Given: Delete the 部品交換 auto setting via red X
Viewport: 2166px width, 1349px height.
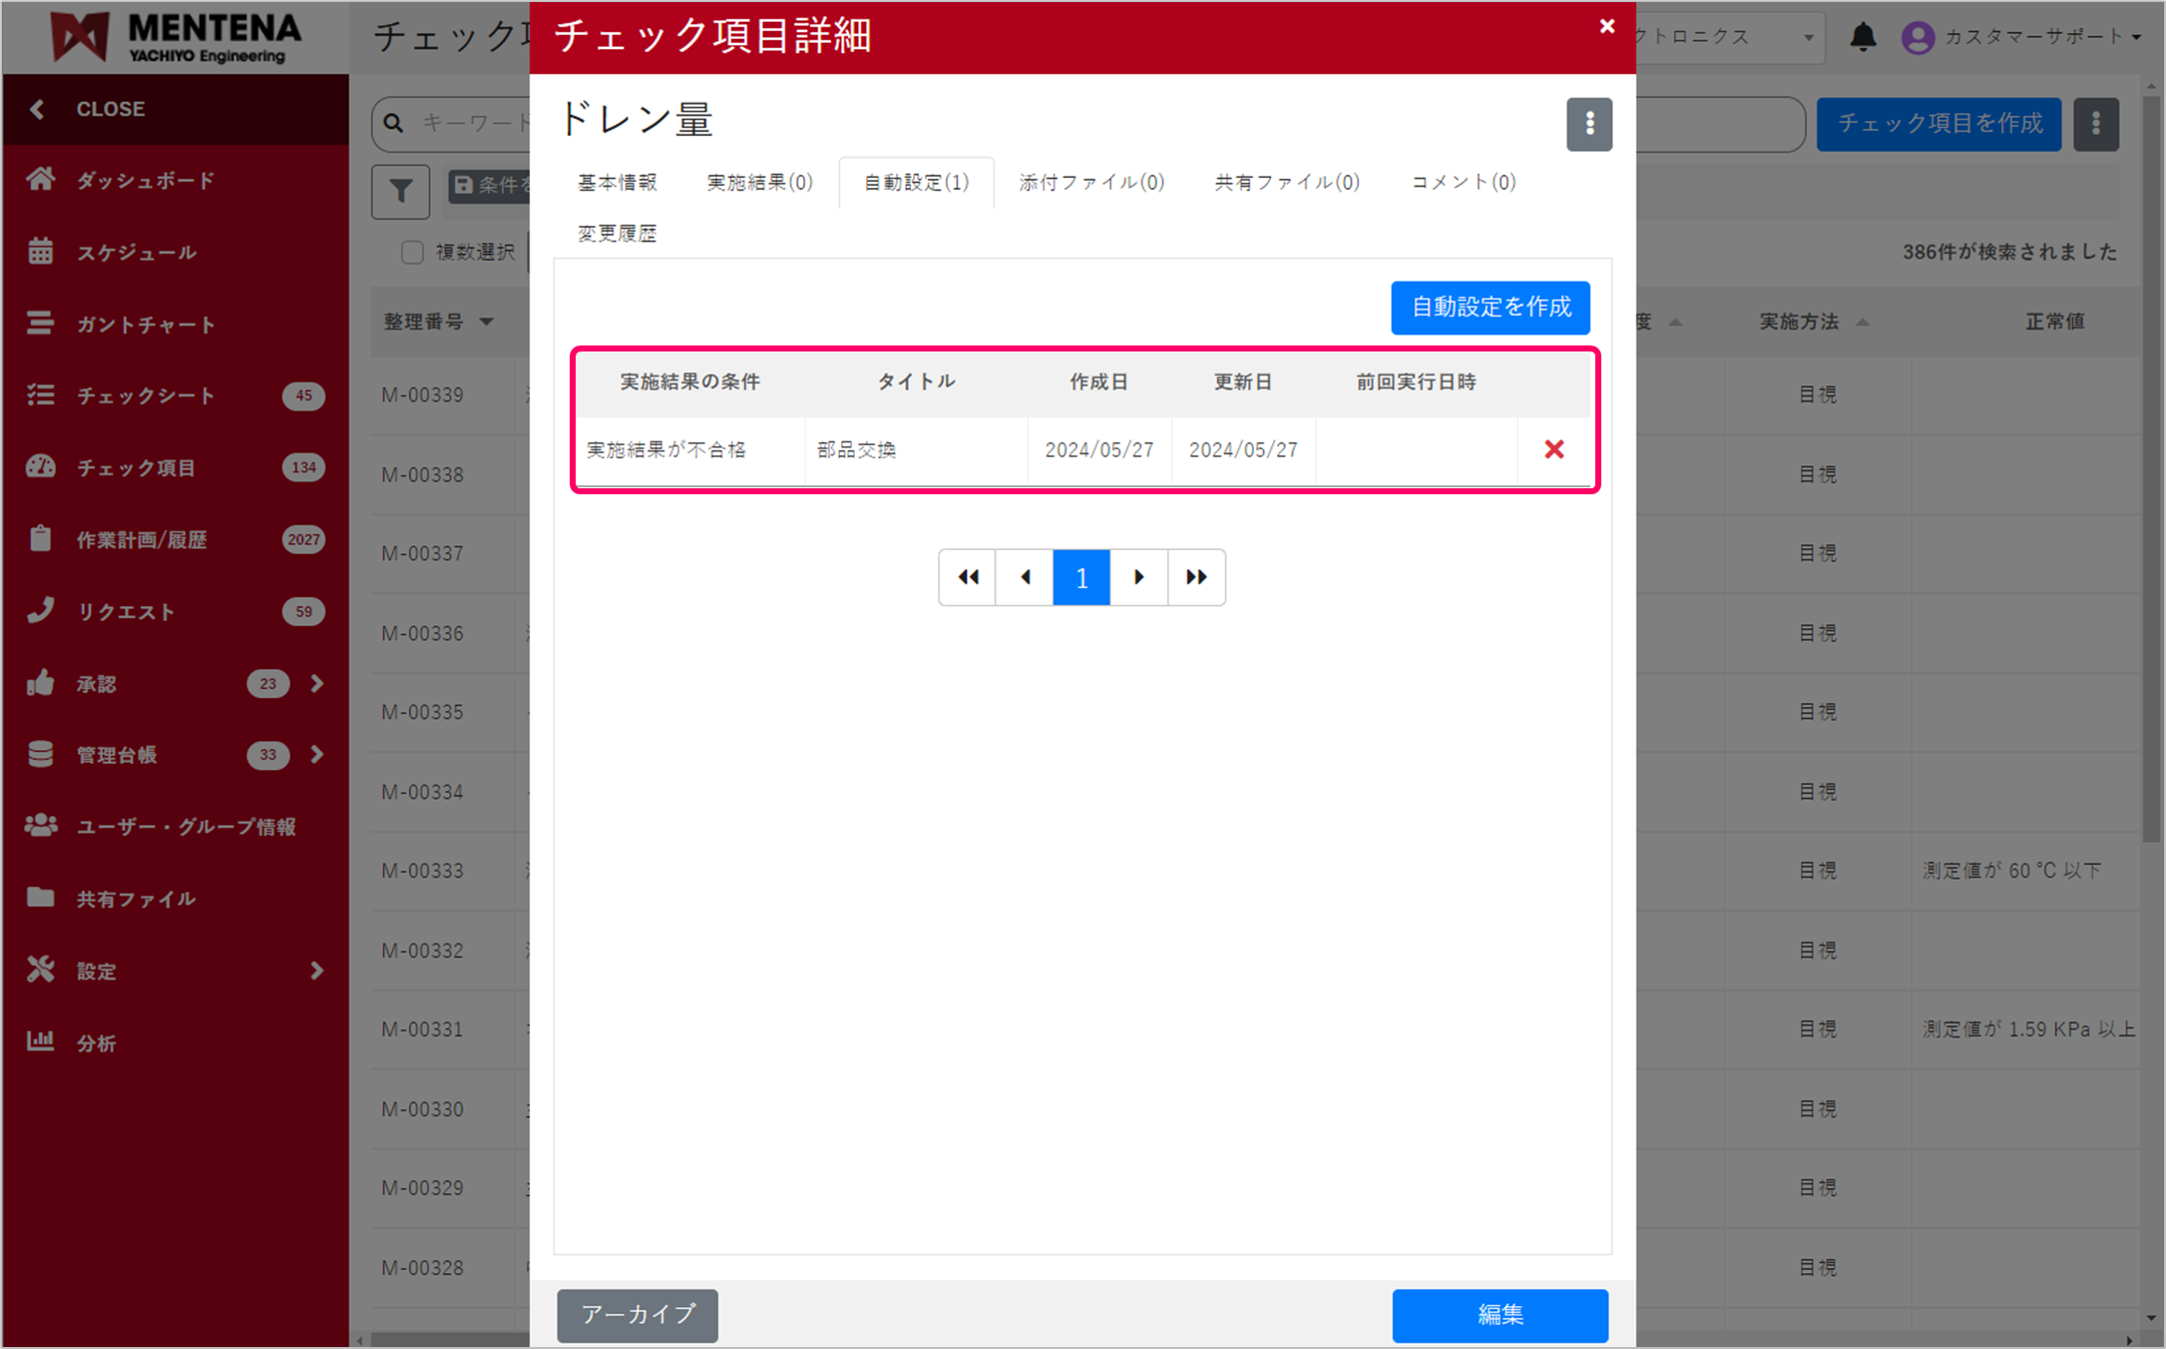Looking at the screenshot, I should coord(1554,450).
